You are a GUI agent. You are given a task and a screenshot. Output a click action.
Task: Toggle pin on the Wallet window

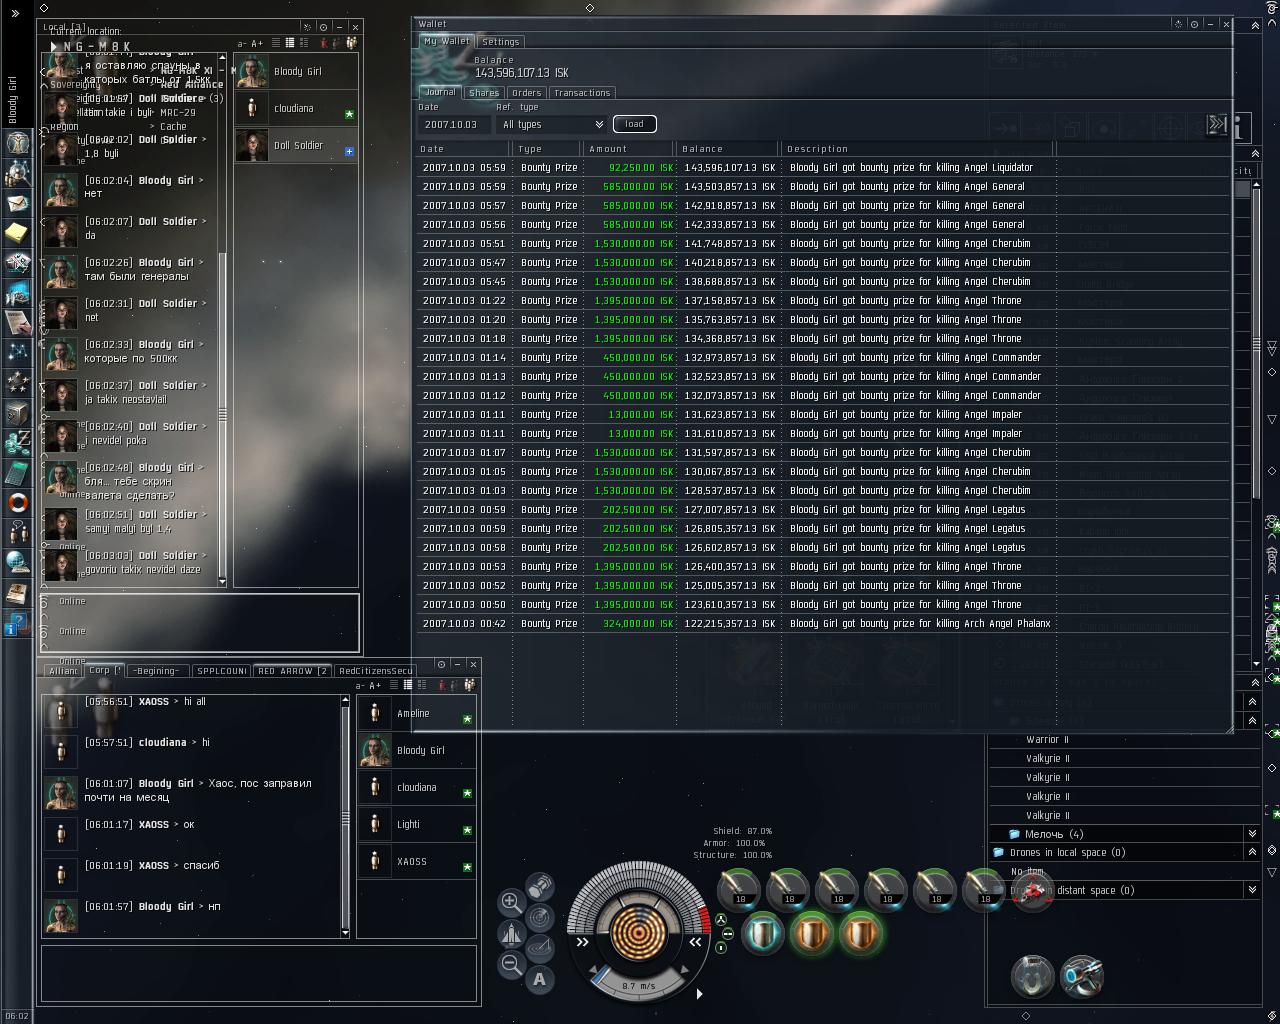pyautogui.click(x=1194, y=24)
